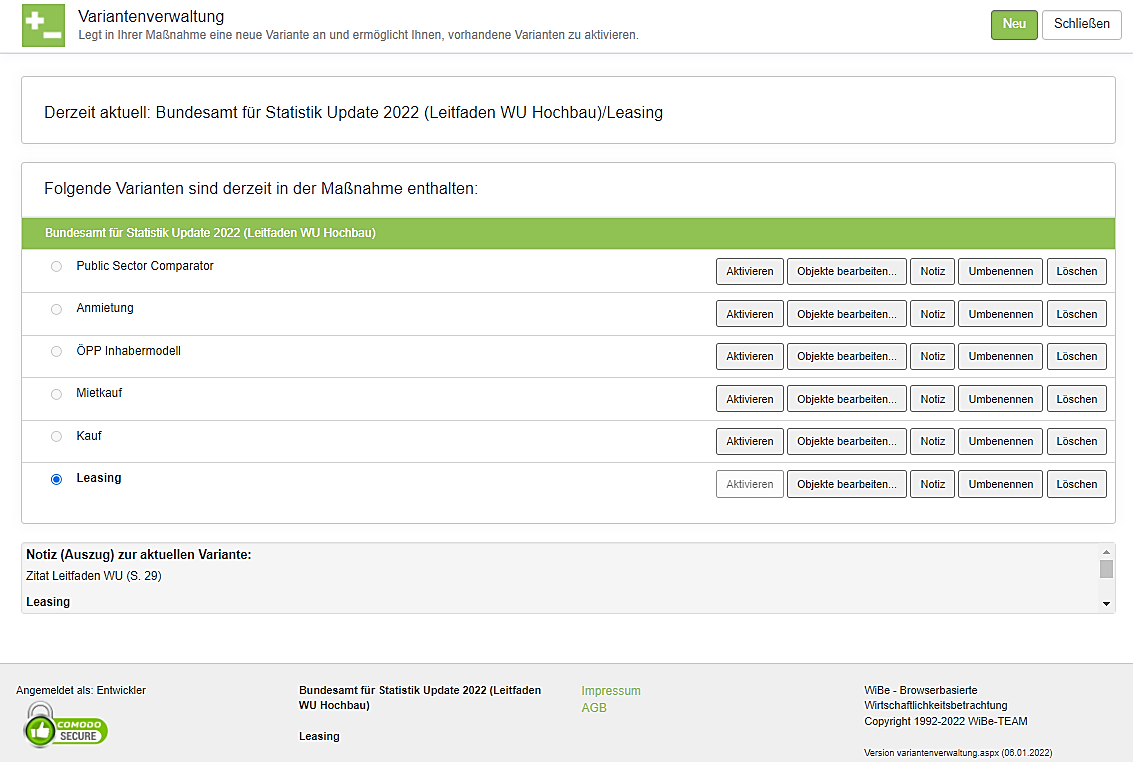Screen dimensions: 1133x762
Task: Select the Public Sector Comparator radio button
Action: (56, 267)
